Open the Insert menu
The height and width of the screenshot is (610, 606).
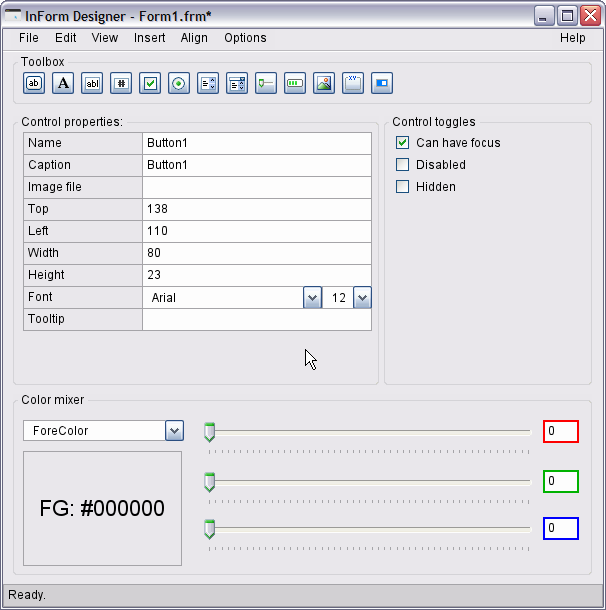150,38
